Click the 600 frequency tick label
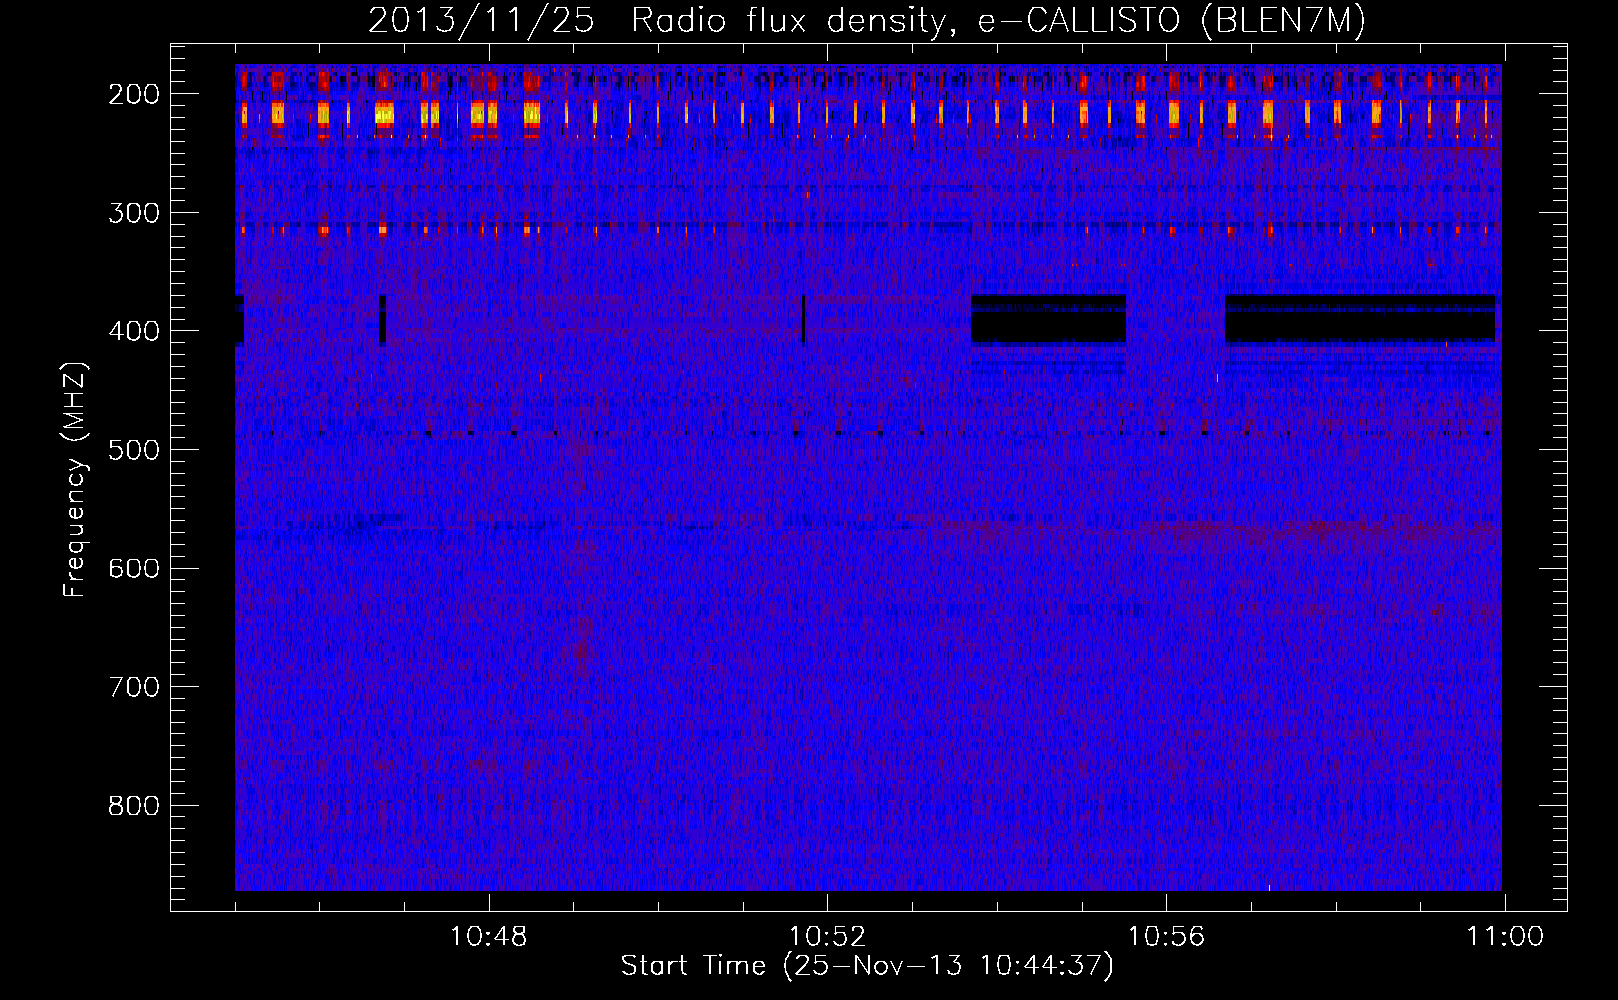Viewport: 1618px width, 1000px height. click(x=134, y=568)
